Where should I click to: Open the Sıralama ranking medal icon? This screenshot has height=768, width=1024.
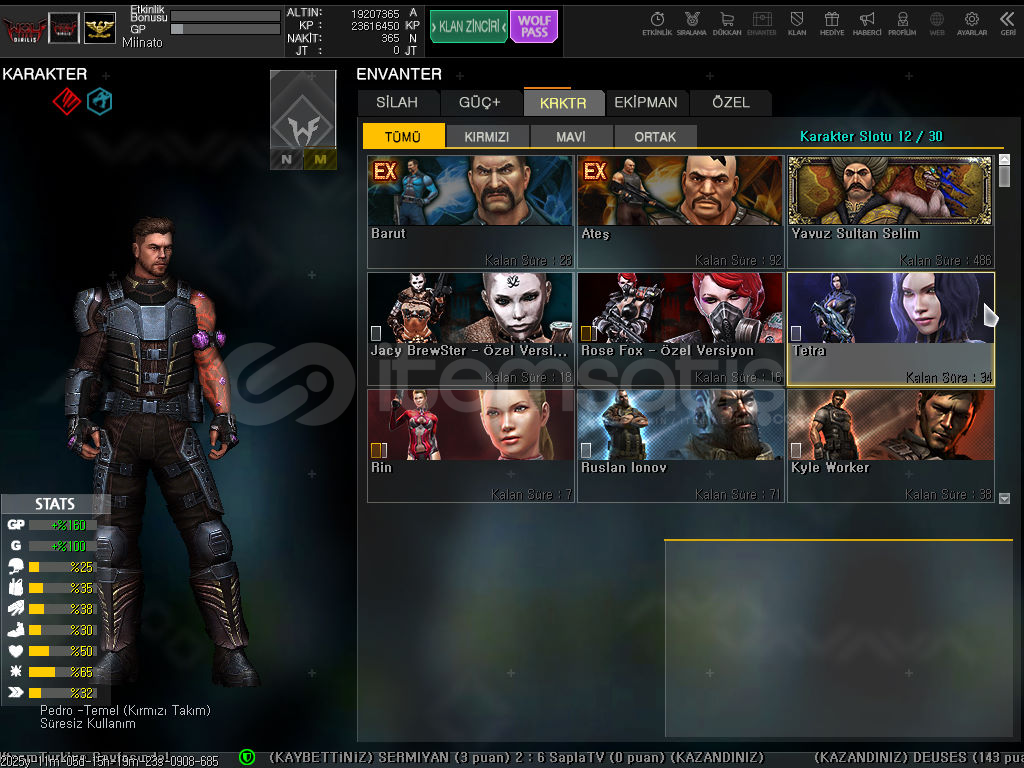(692, 23)
